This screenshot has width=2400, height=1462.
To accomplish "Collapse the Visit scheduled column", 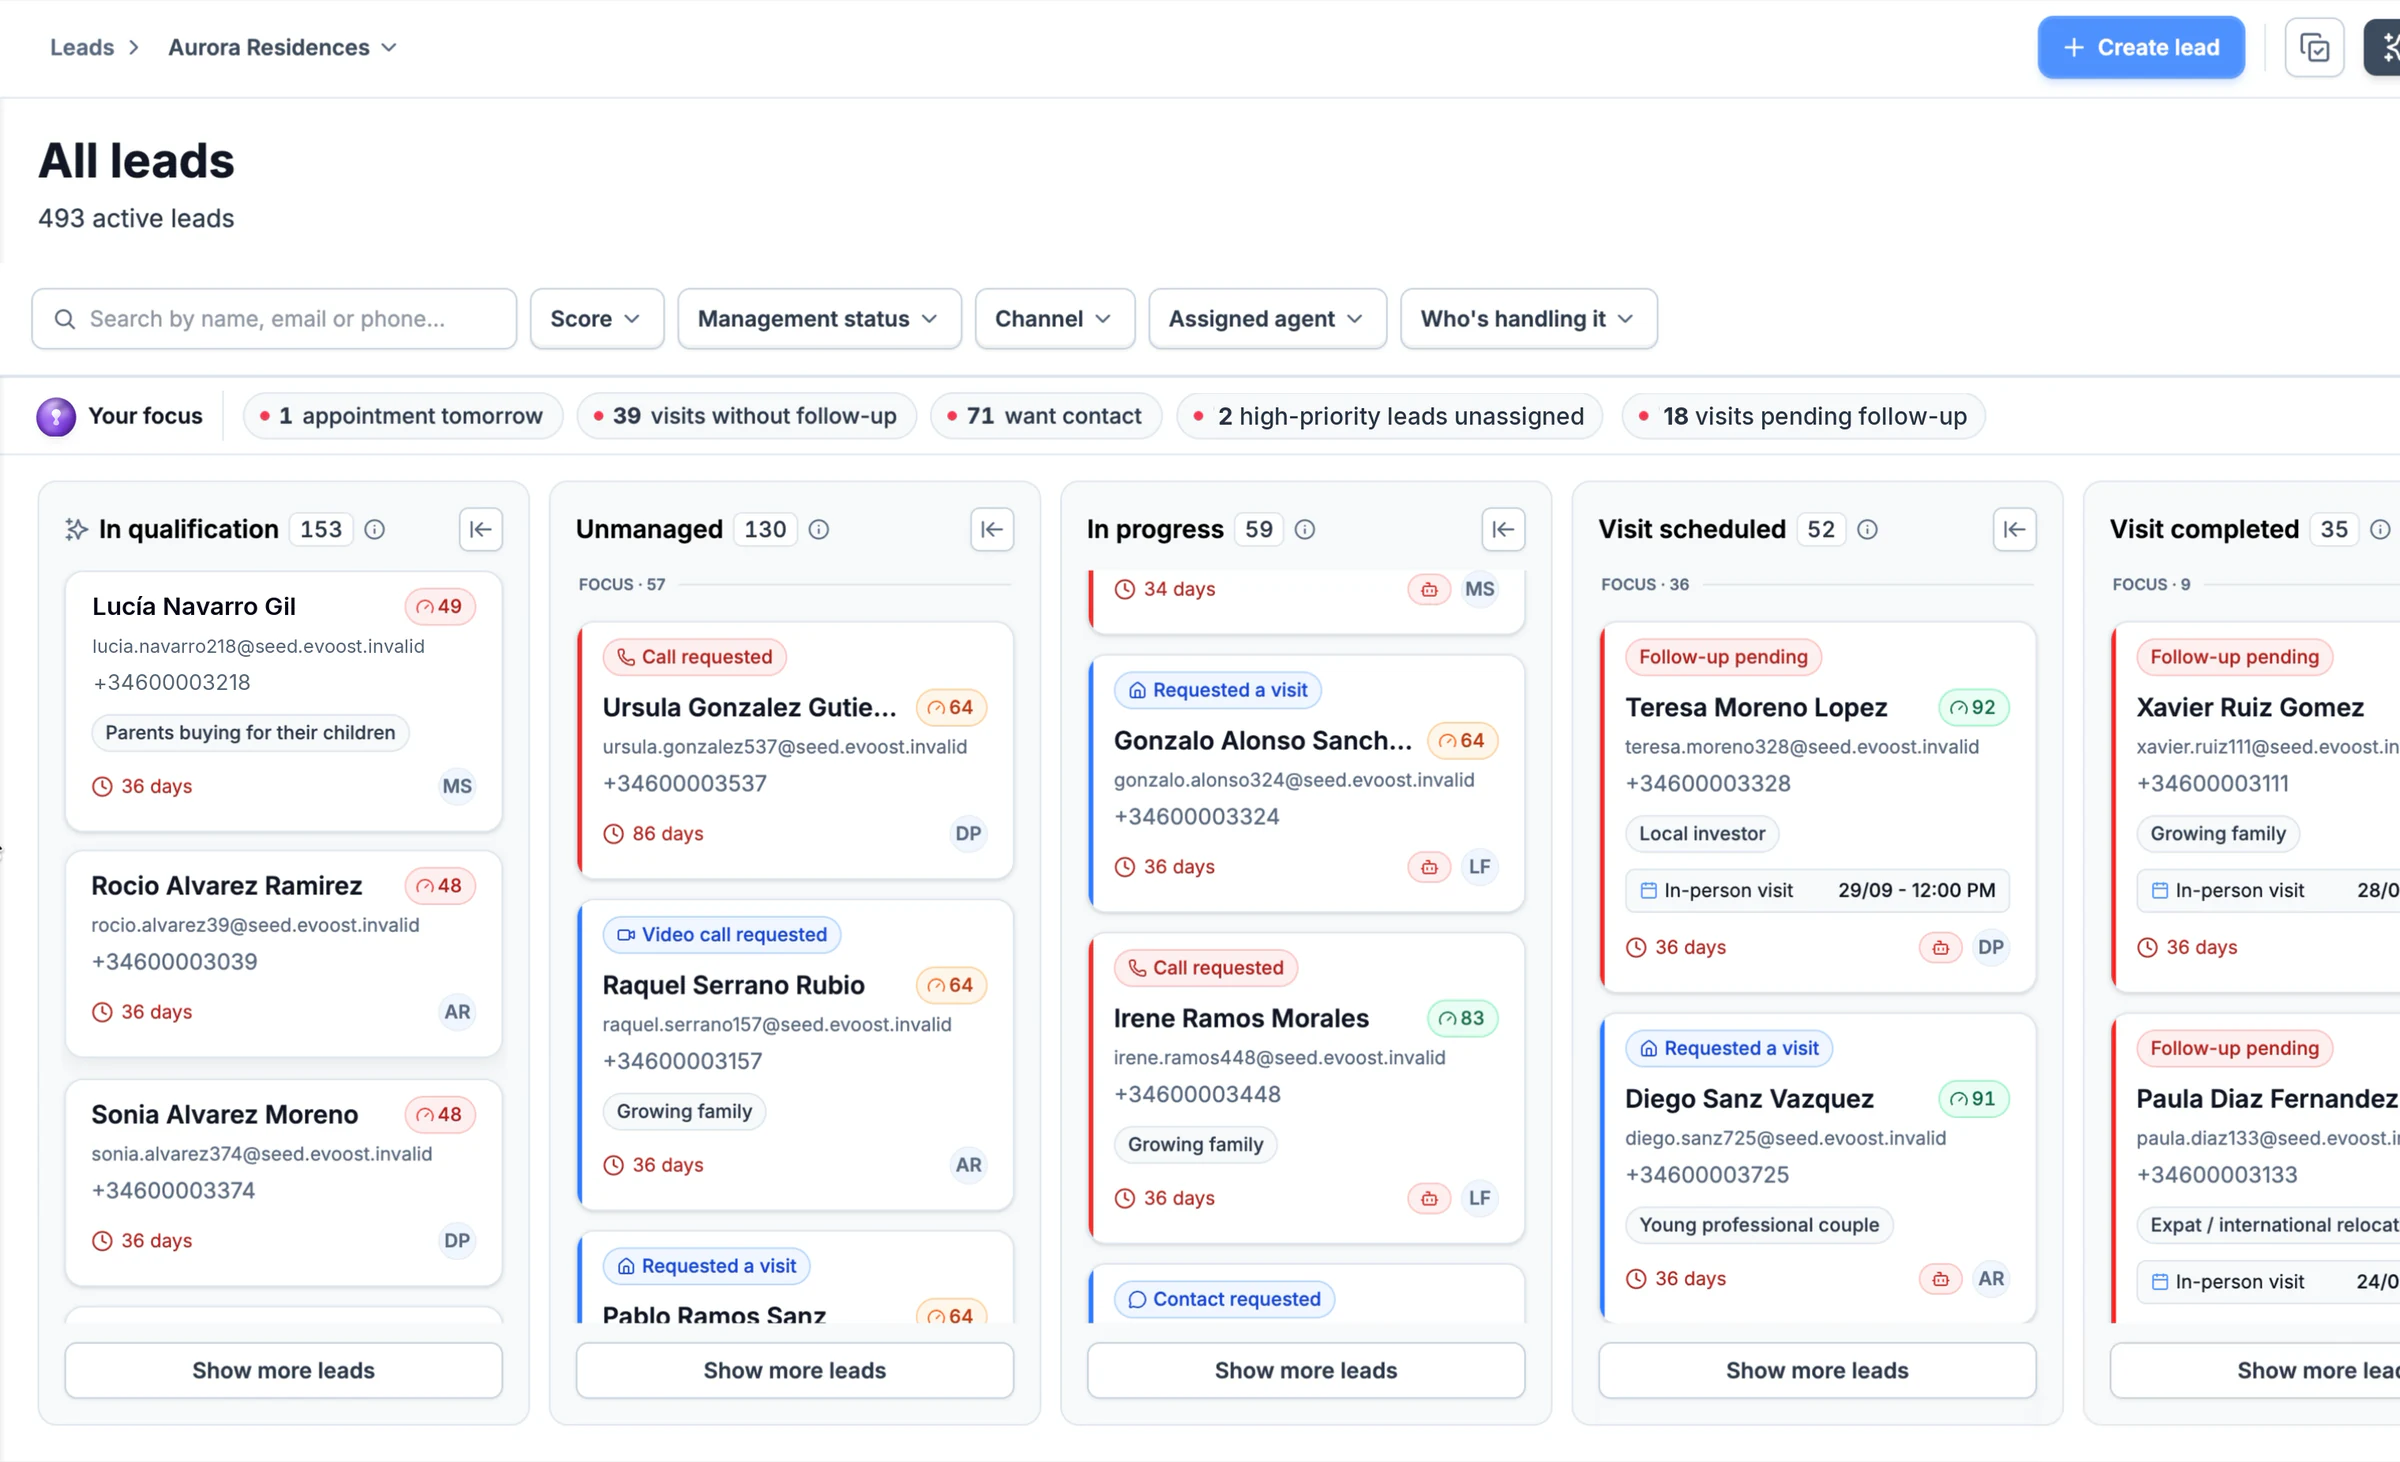I will point(2014,529).
